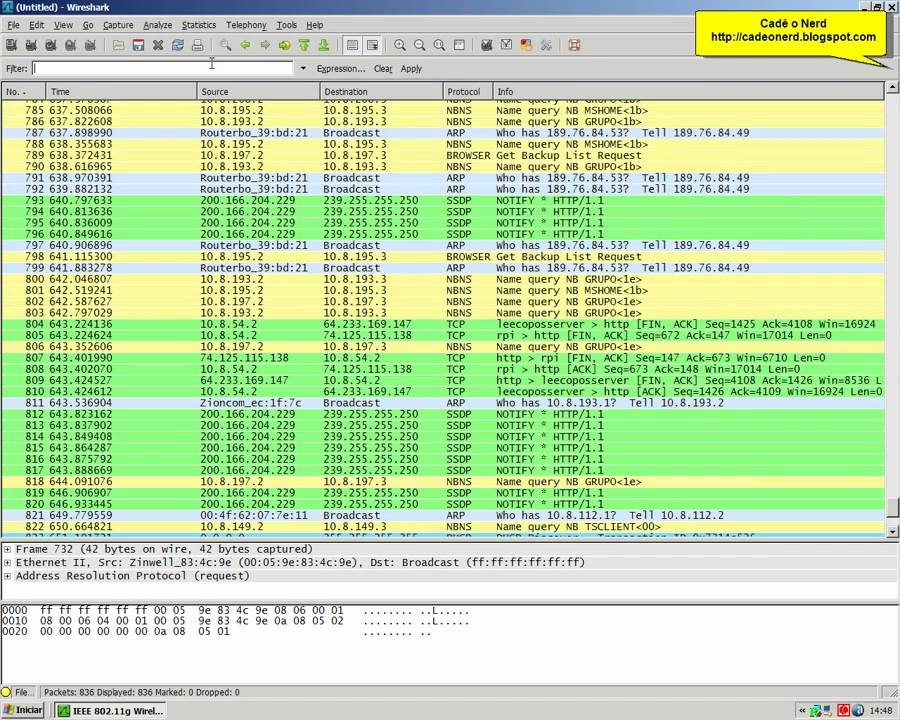Viewport: 900px width, 720px height.
Task: Click the Expression... button
Action: click(341, 69)
